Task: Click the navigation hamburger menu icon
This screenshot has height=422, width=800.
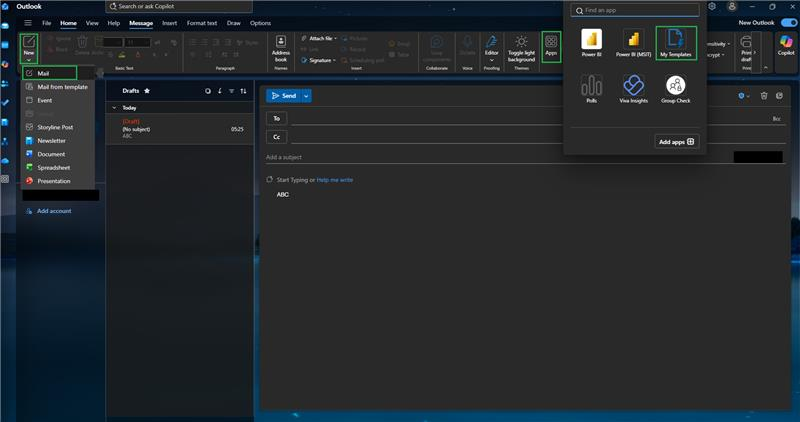Action: 28,23
